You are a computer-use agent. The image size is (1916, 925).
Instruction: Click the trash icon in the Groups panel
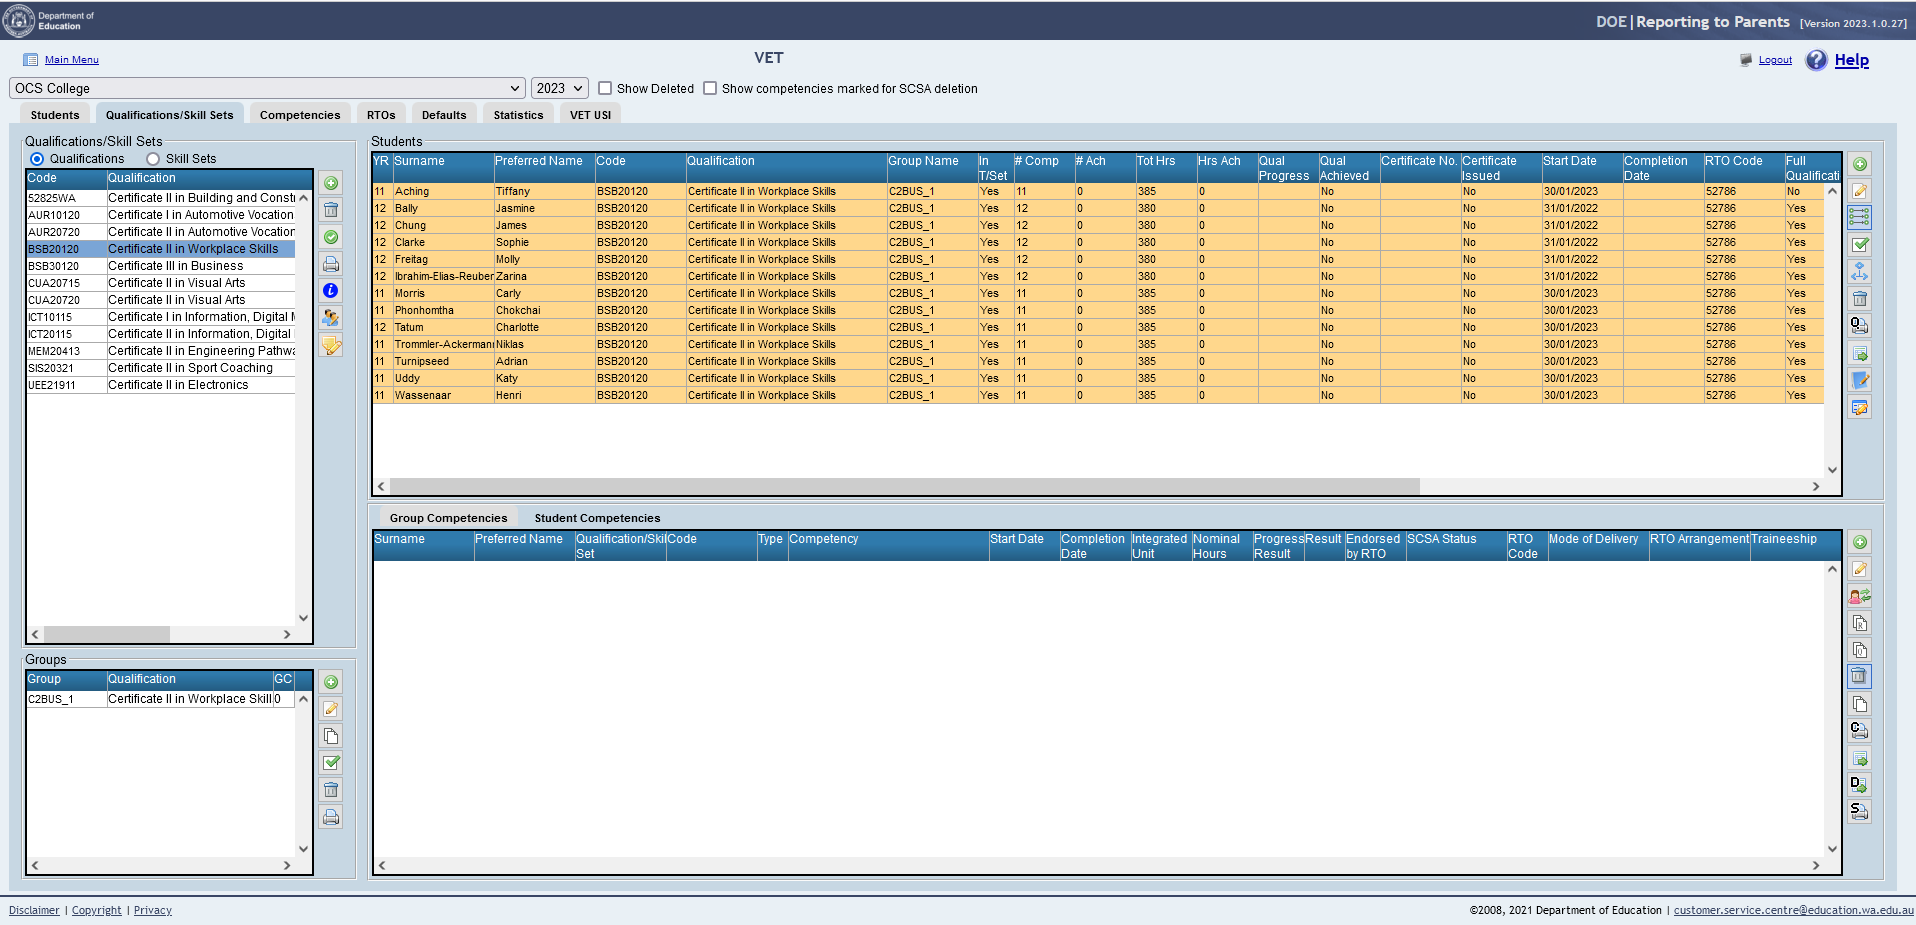[331, 790]
